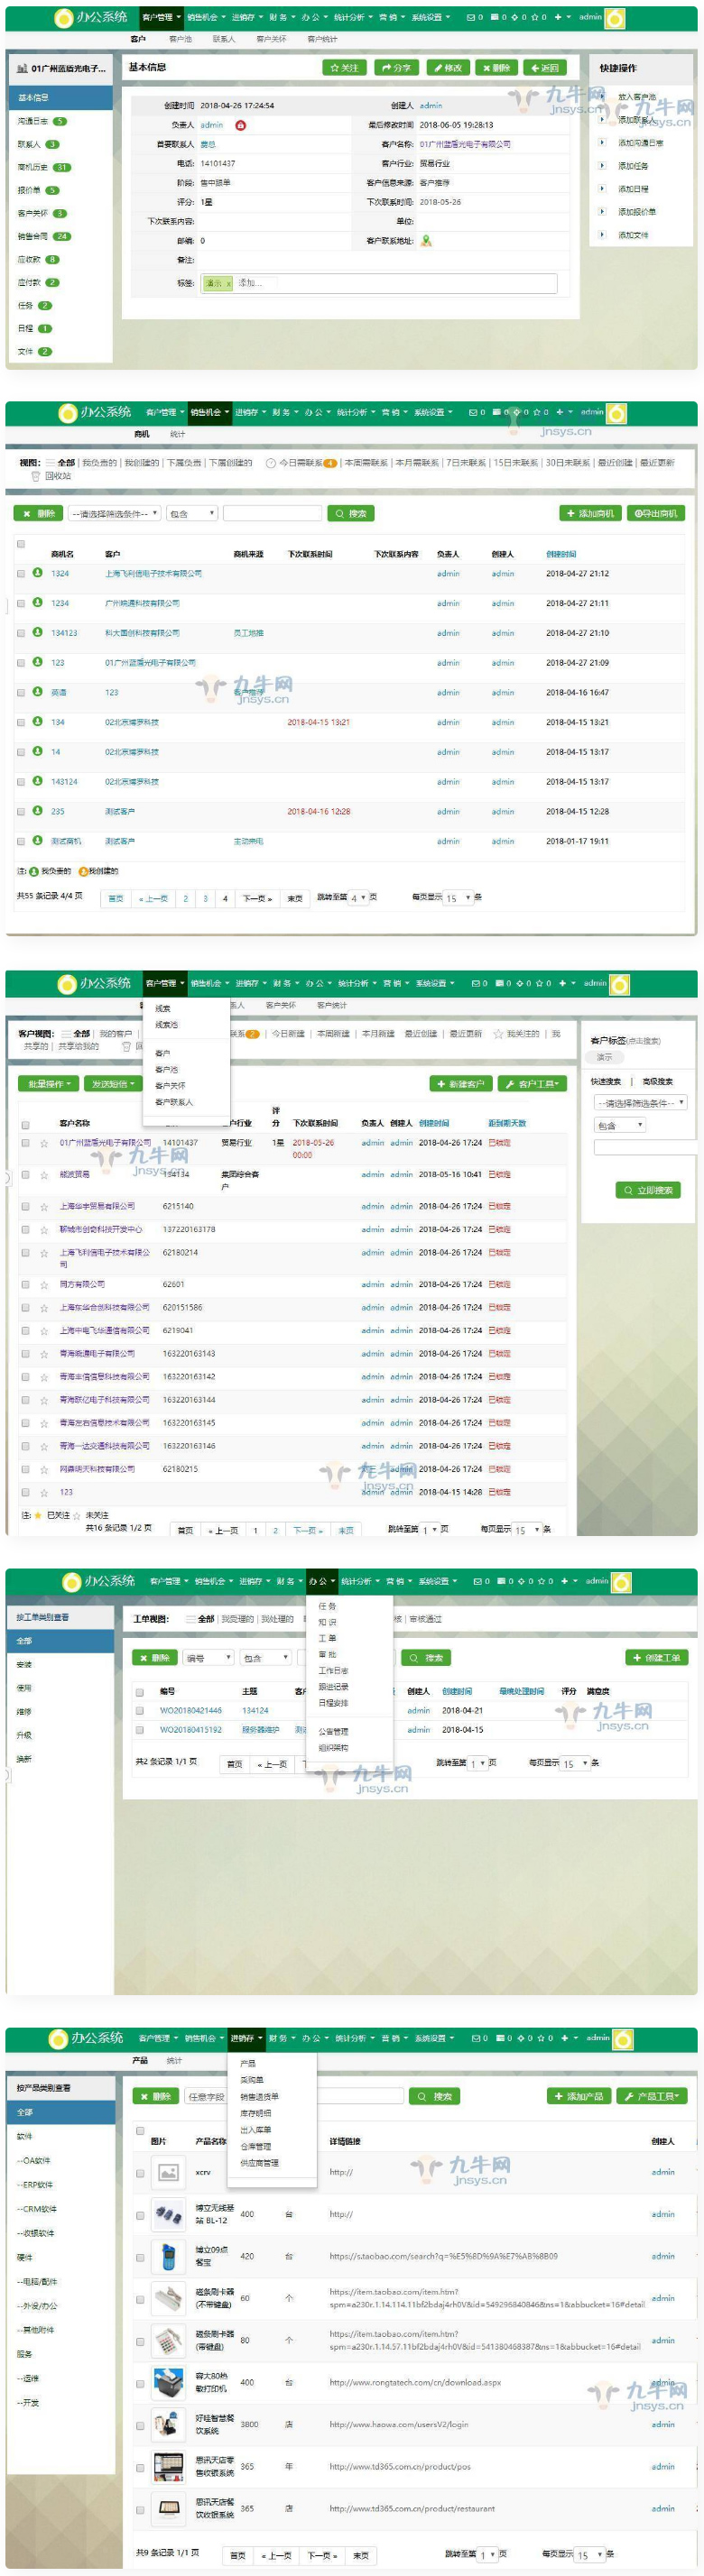Select the checkbox for product 博立09点餐宝
Screen dimensions: 704x2576
(140, 2256)
